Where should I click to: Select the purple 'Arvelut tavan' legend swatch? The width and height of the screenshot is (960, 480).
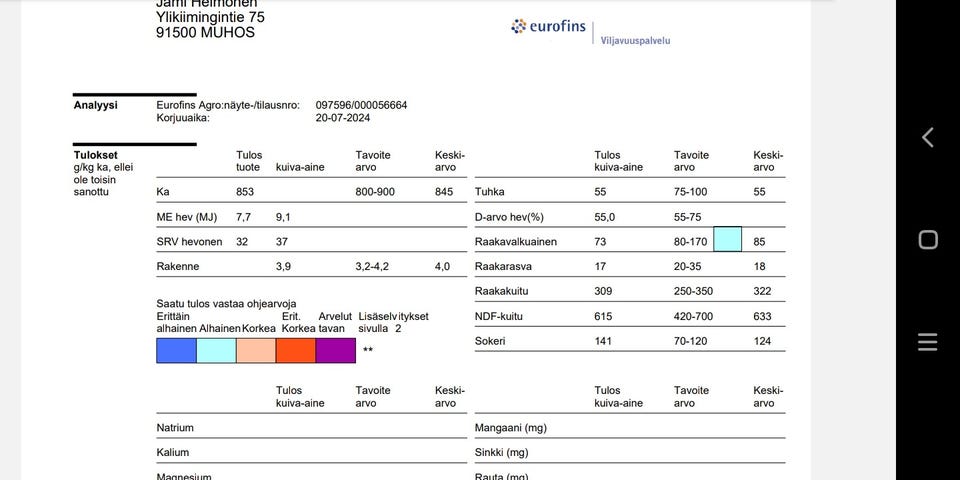336,351
